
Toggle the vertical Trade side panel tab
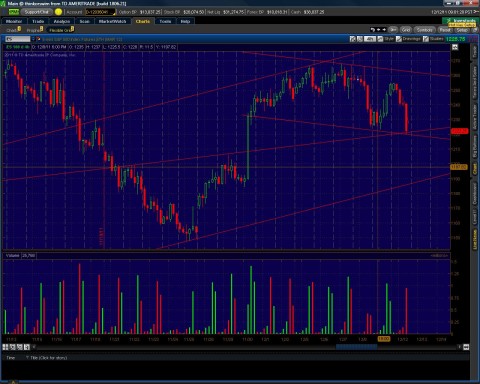(x=475, y=52)
